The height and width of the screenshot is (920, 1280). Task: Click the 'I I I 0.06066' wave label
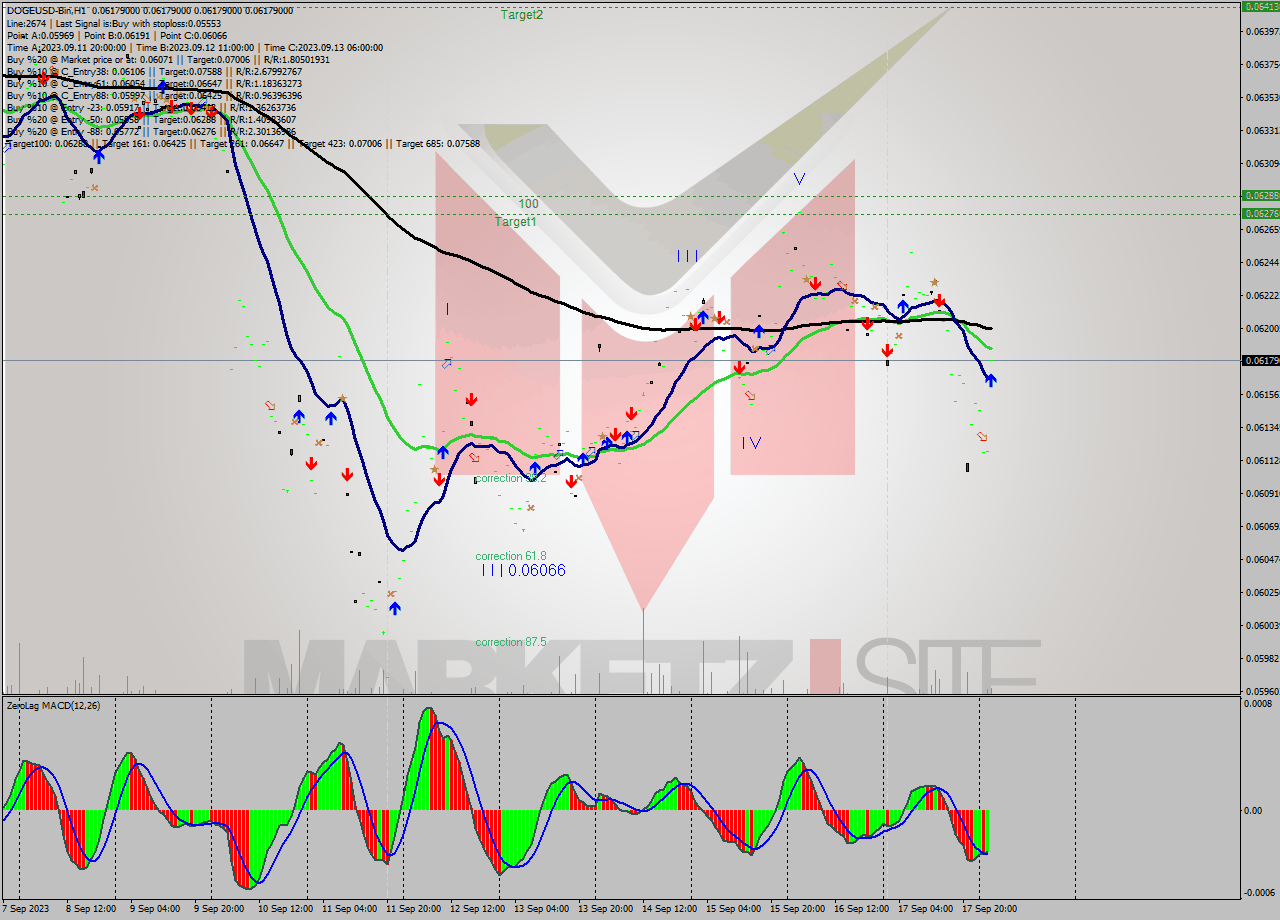pos(523,570)
